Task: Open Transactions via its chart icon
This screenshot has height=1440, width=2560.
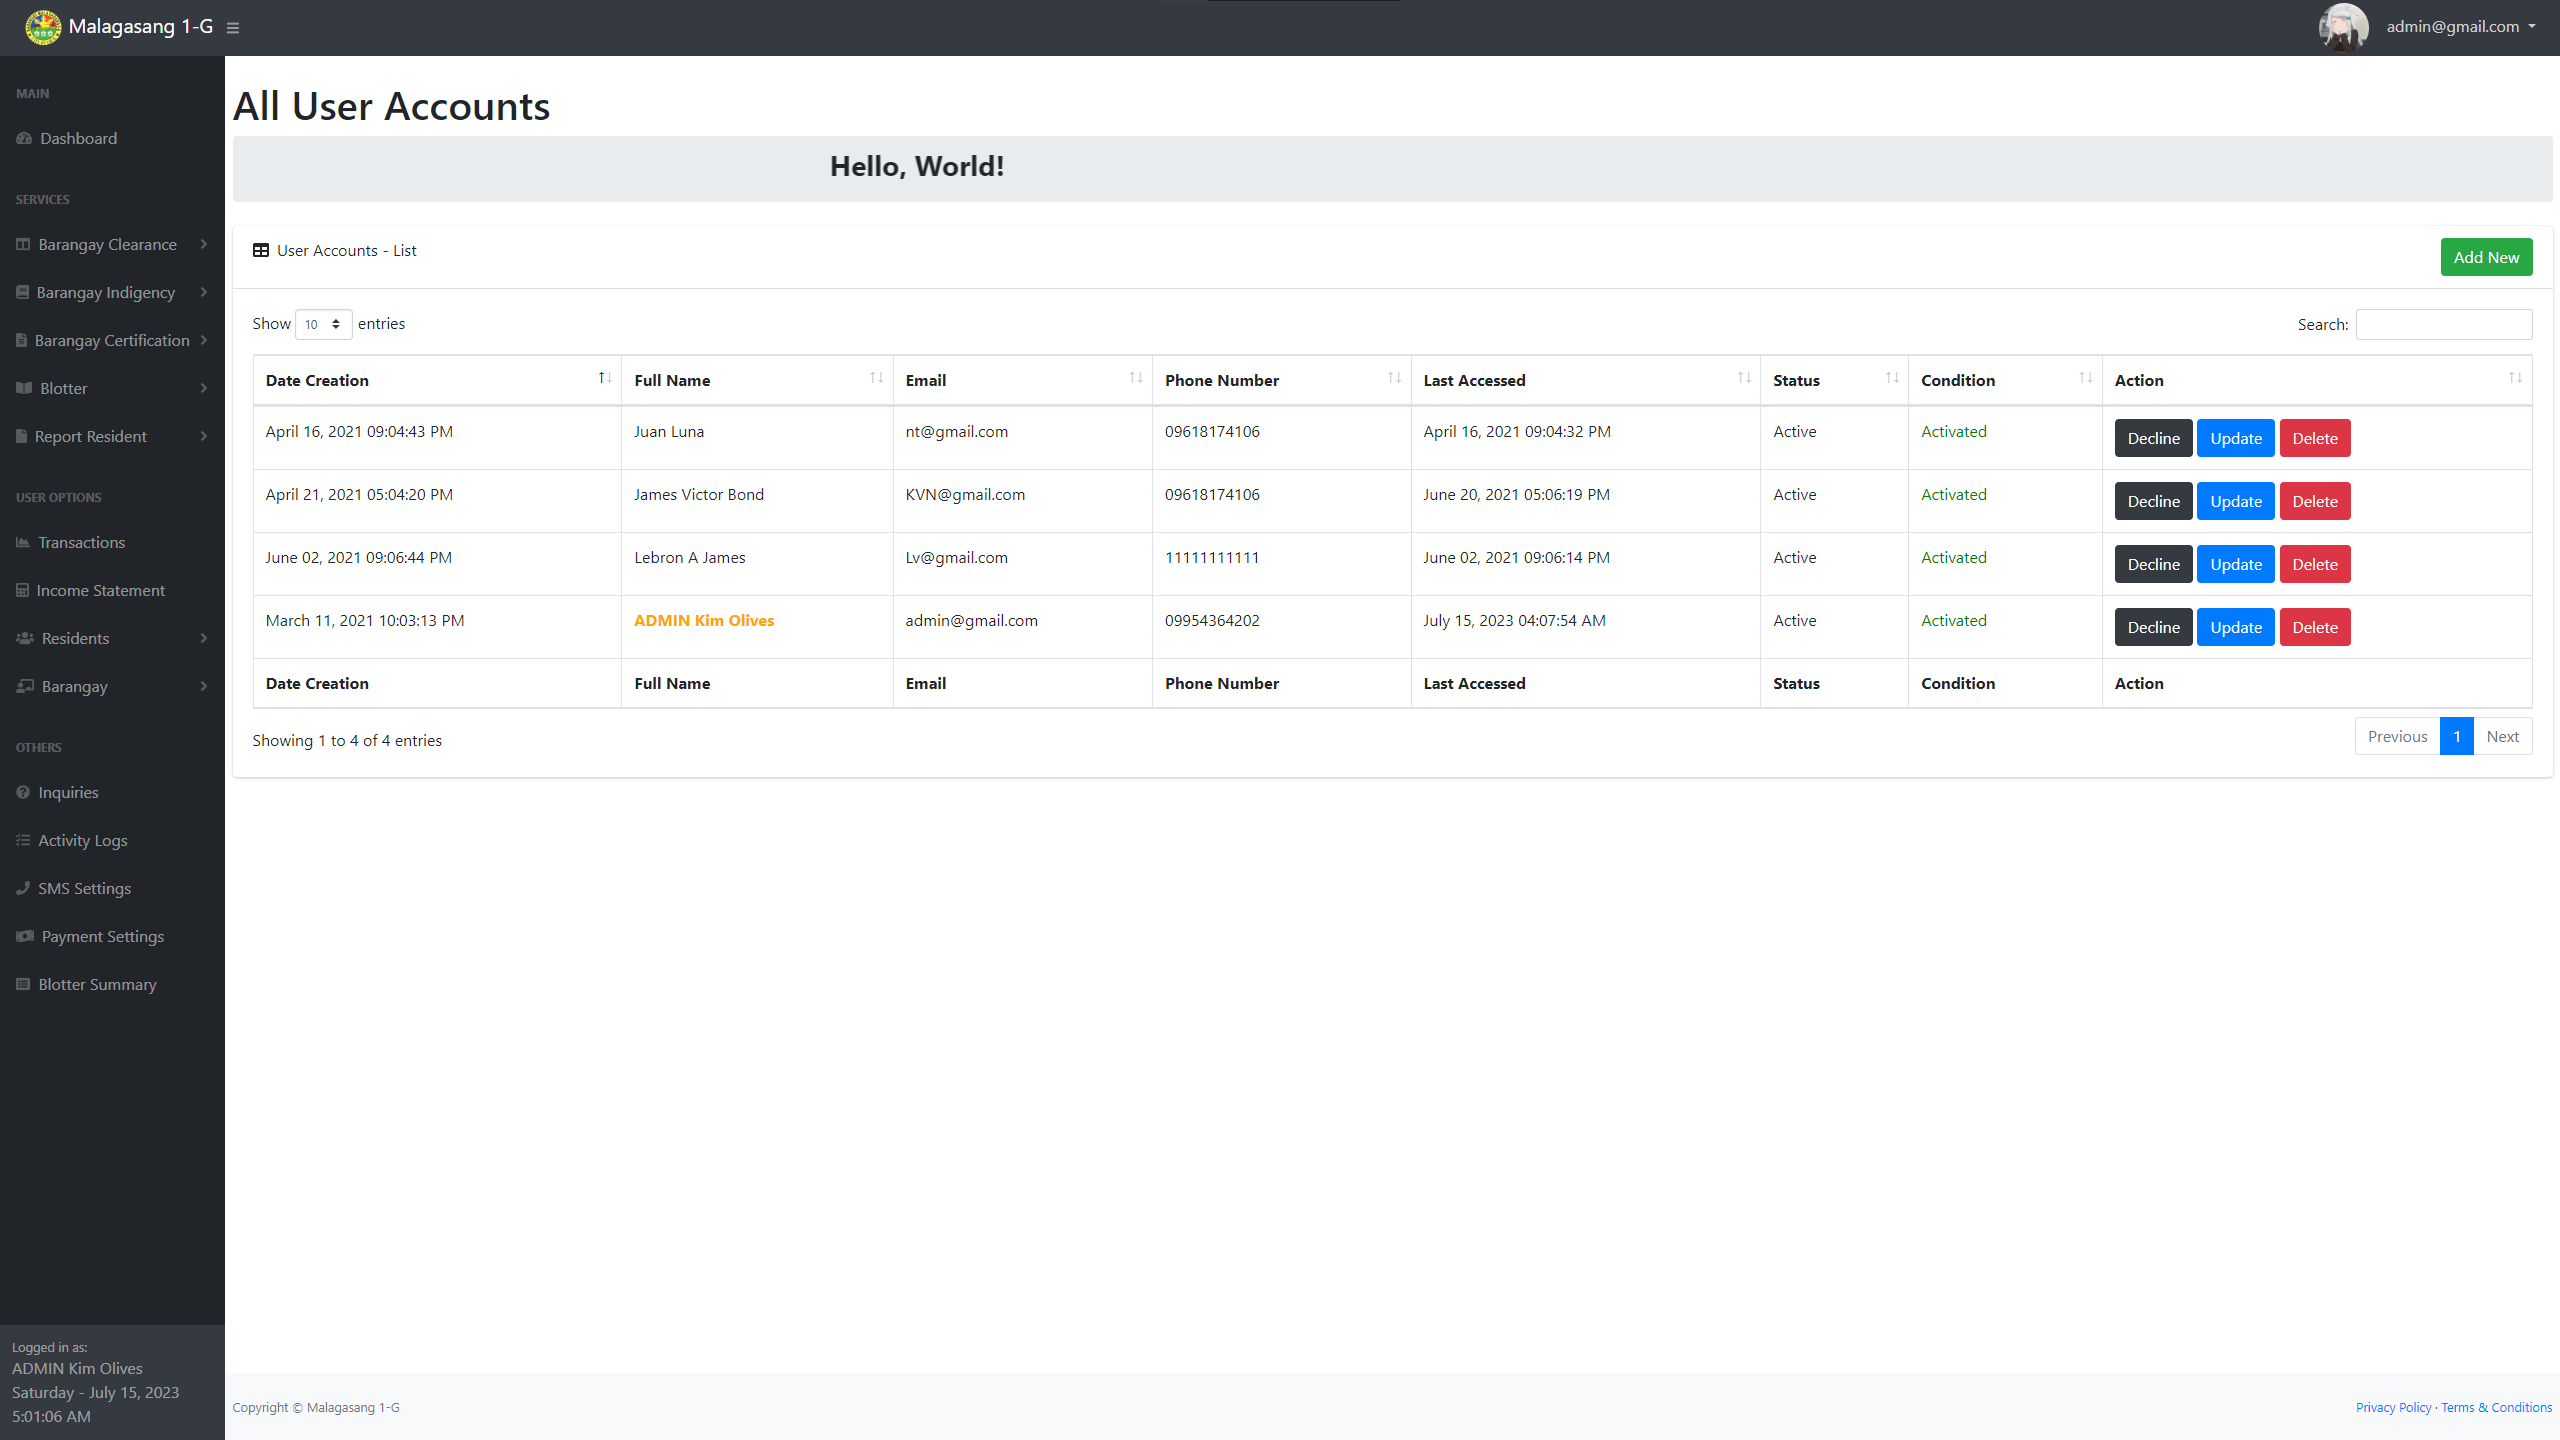Action: click(22, 542)
